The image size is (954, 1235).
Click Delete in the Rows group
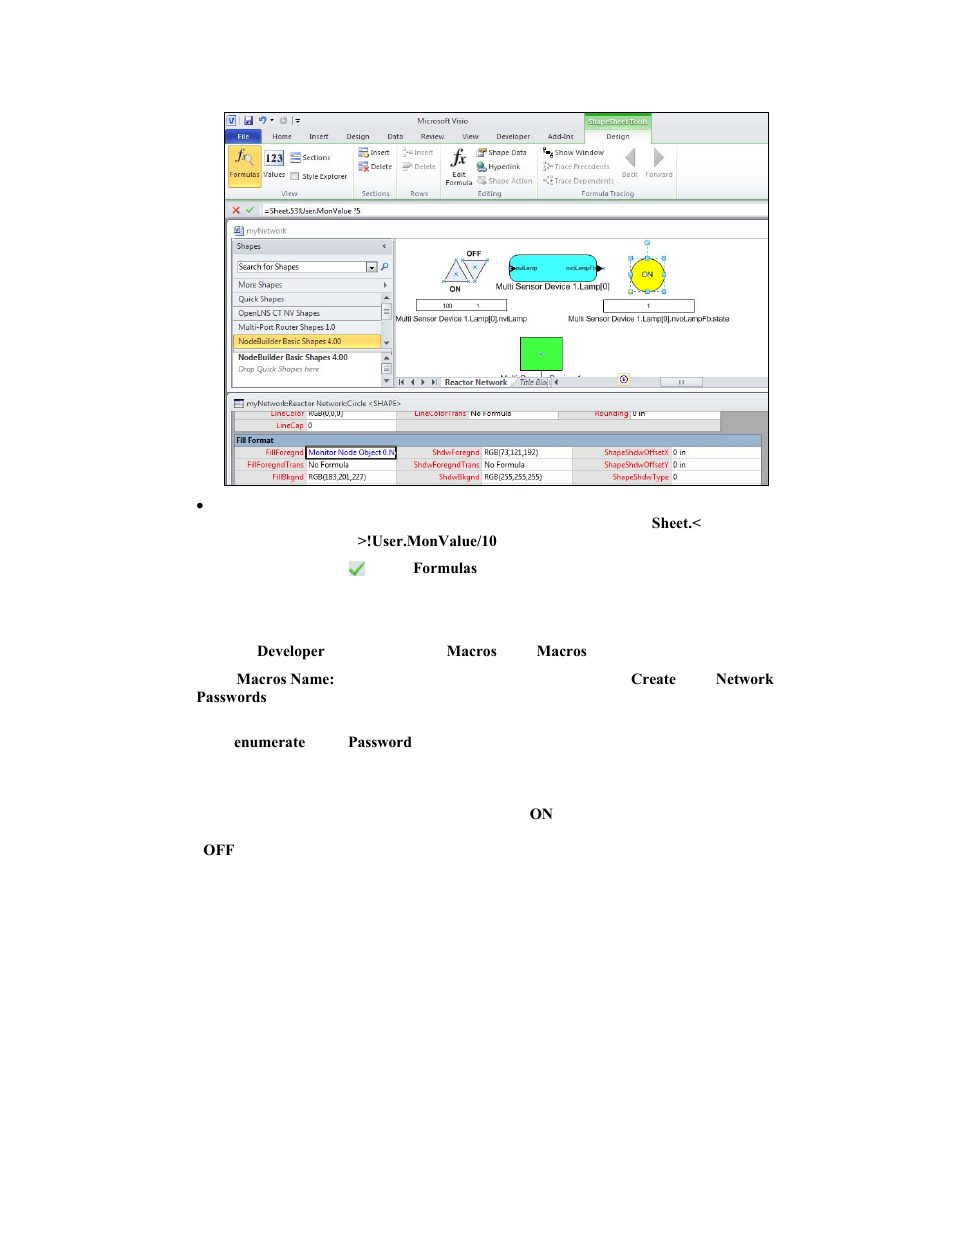[419, 167]
